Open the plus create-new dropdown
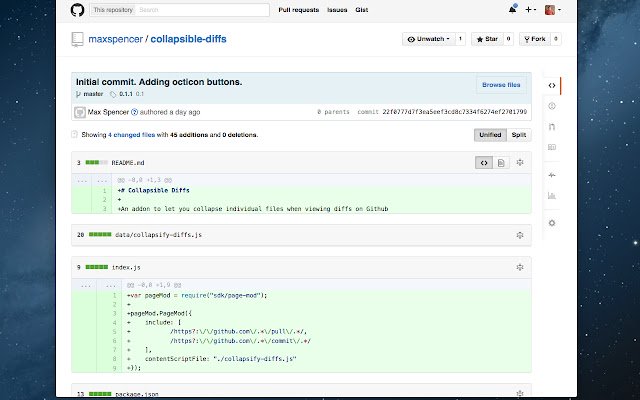The image size is (640, 400). point(530,10)
